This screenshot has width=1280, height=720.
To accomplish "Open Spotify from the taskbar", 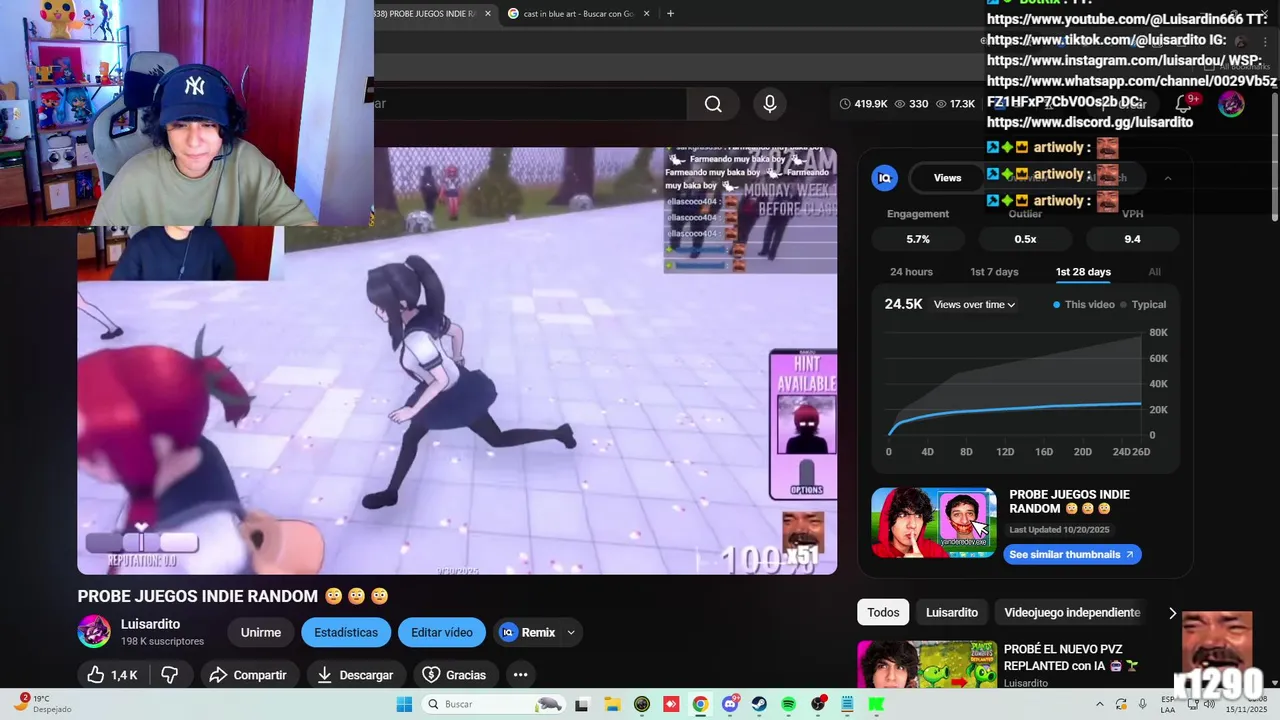I will pos(788,704).
